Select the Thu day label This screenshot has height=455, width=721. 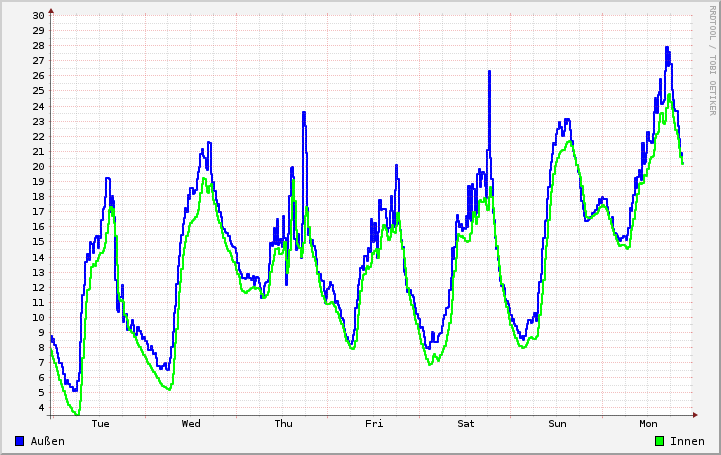pos(283,424)
